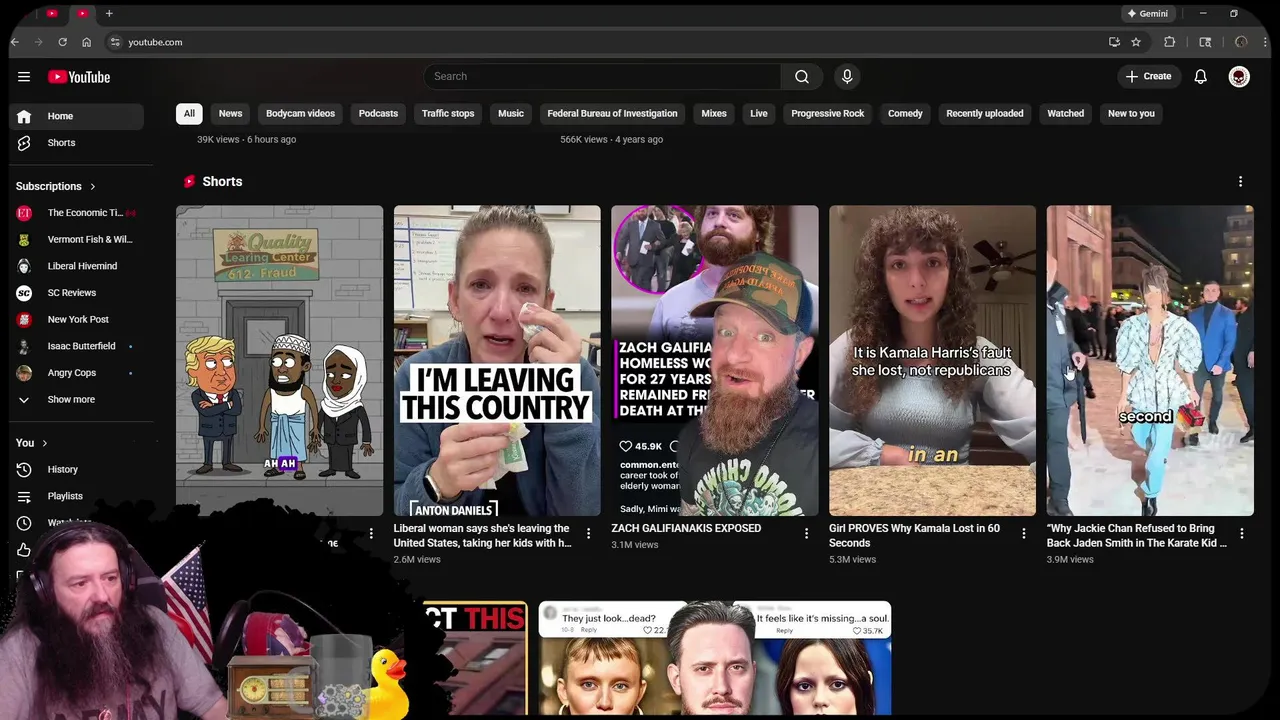Viewport: 1280px width, 720px height.
Task: Open options for the cartoon short
Action: click(371, 534)
